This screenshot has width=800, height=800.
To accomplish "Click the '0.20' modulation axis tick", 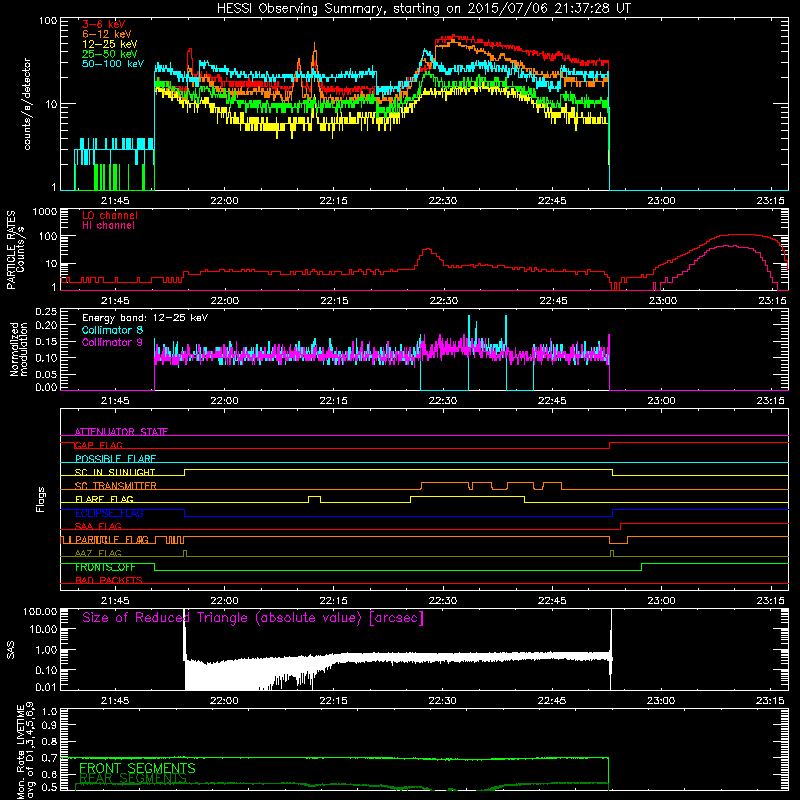I will 46,325.
